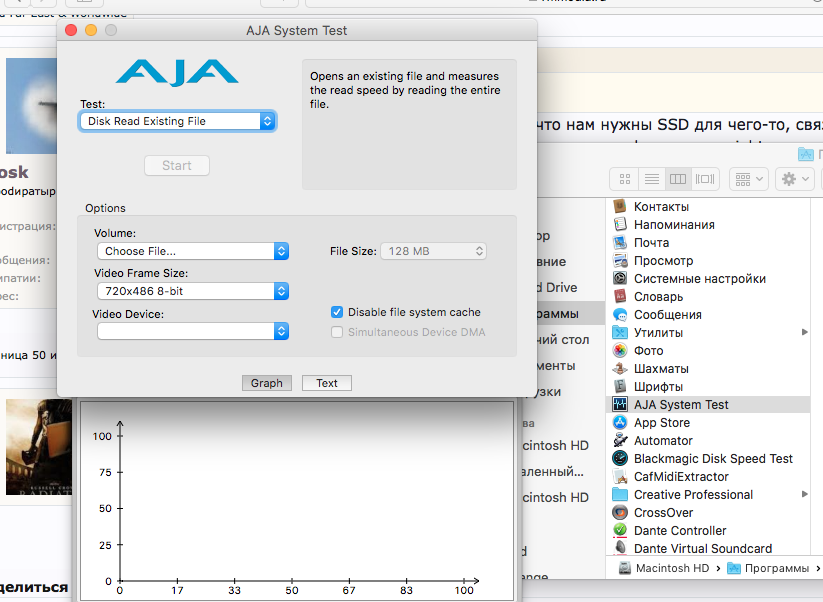Switch to the Text view tab
This screenshot has height=602, width=823.
click(326, 383)
